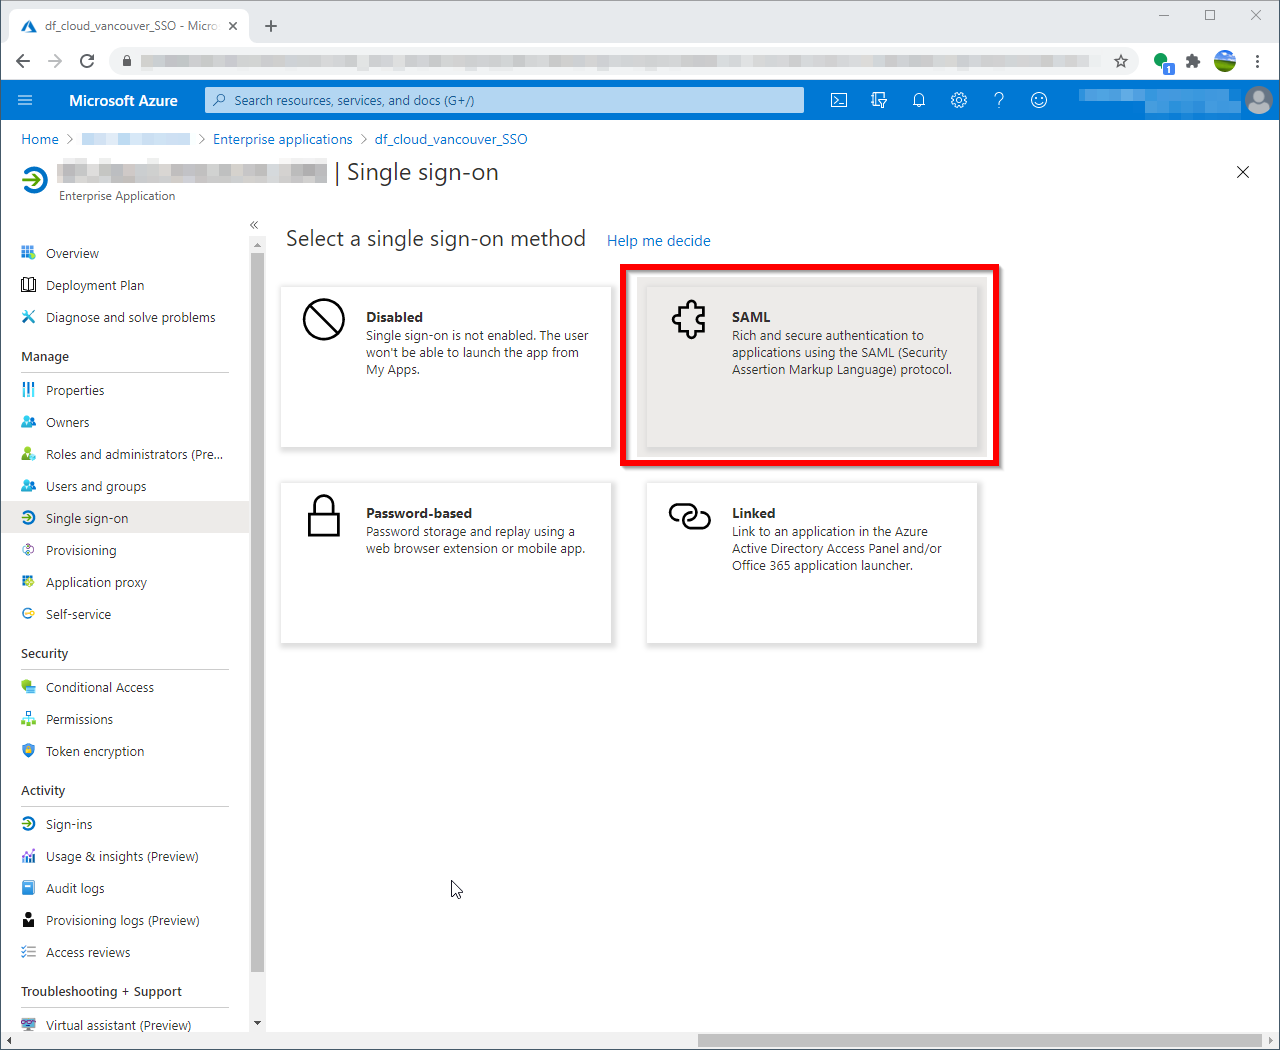Click the sidebar scroll down arrow
This screenshot has height=1050, width=1280.
(257, 1023)
